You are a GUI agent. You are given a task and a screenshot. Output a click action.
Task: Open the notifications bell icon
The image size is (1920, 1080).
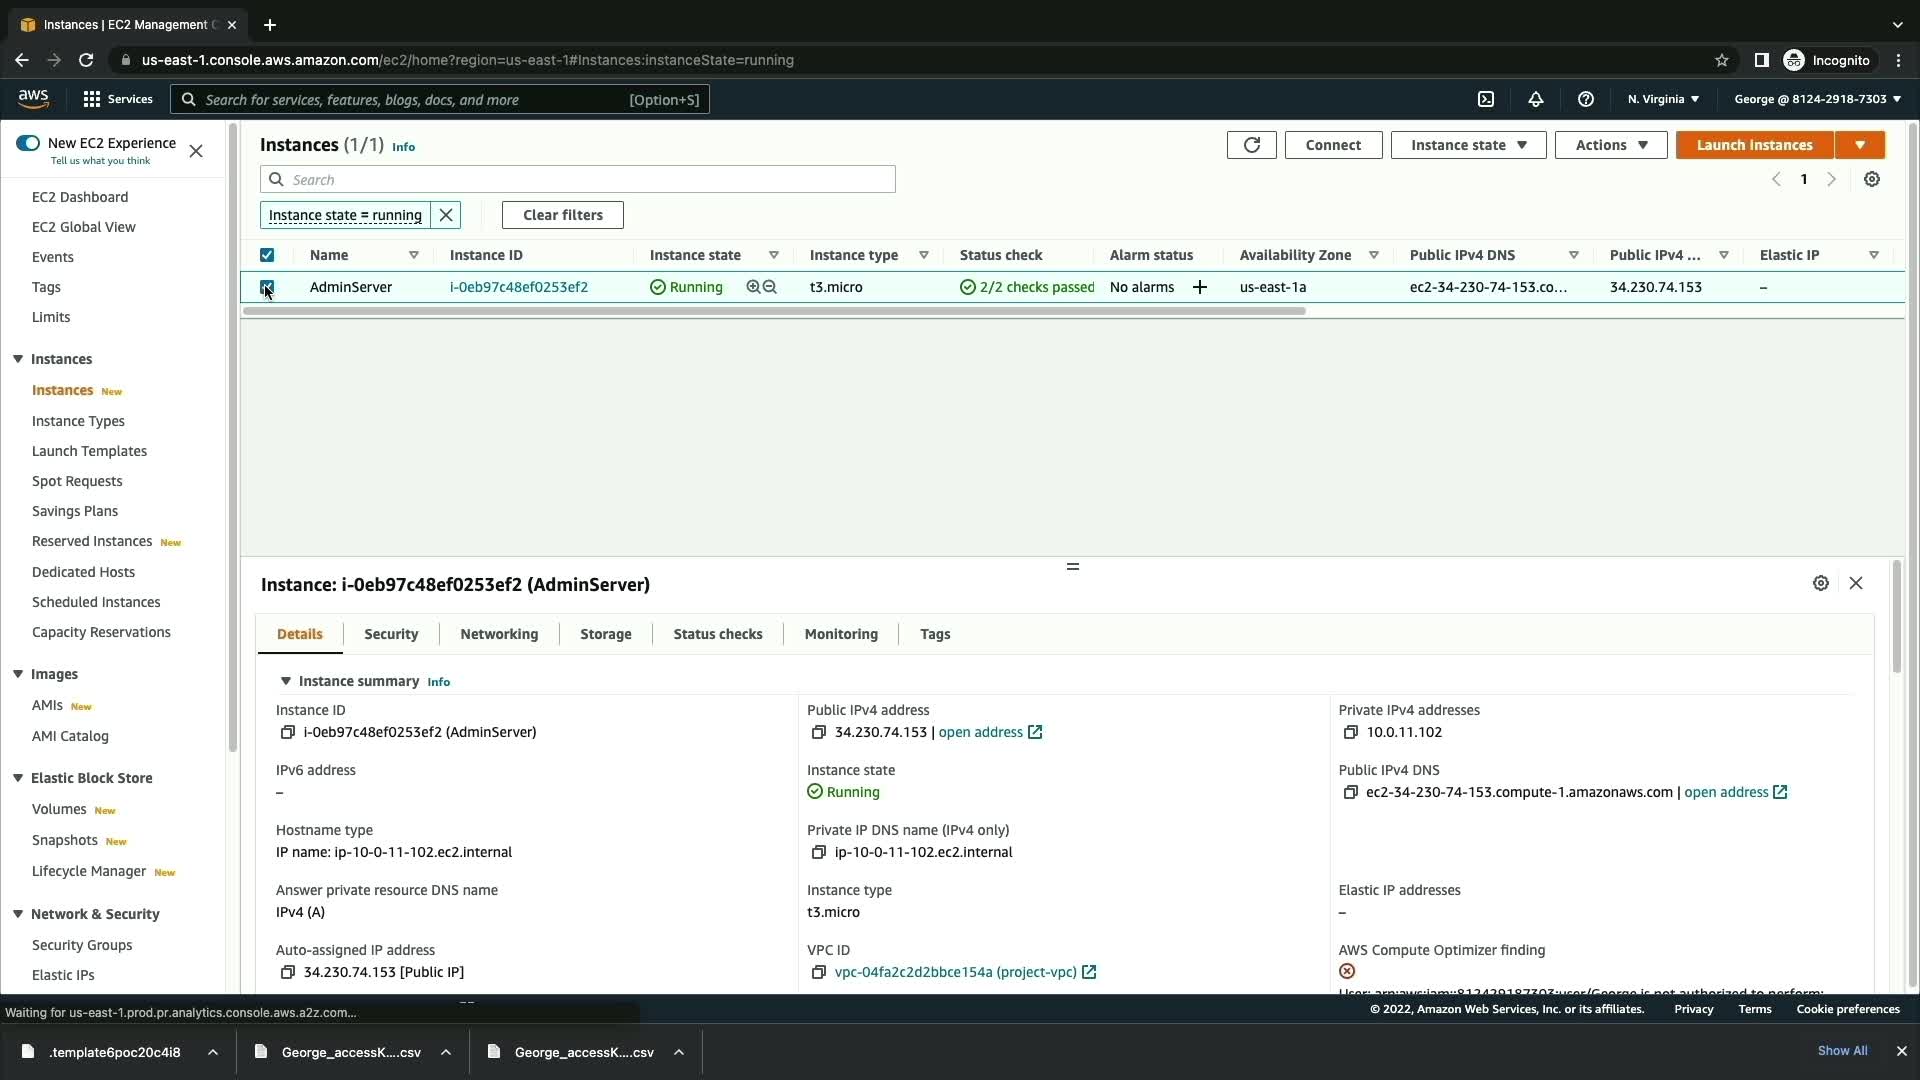point(1536,99)
